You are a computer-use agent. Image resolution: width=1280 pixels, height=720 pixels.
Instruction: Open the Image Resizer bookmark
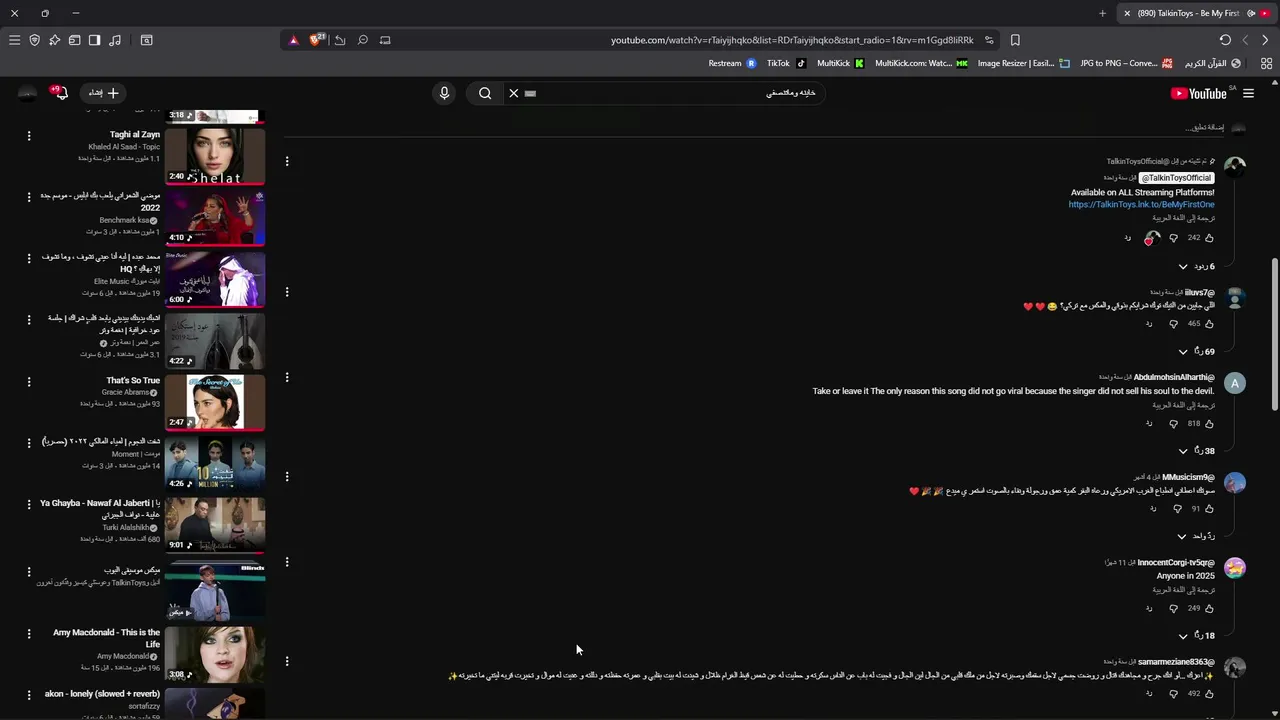(x=1022, y=63)
